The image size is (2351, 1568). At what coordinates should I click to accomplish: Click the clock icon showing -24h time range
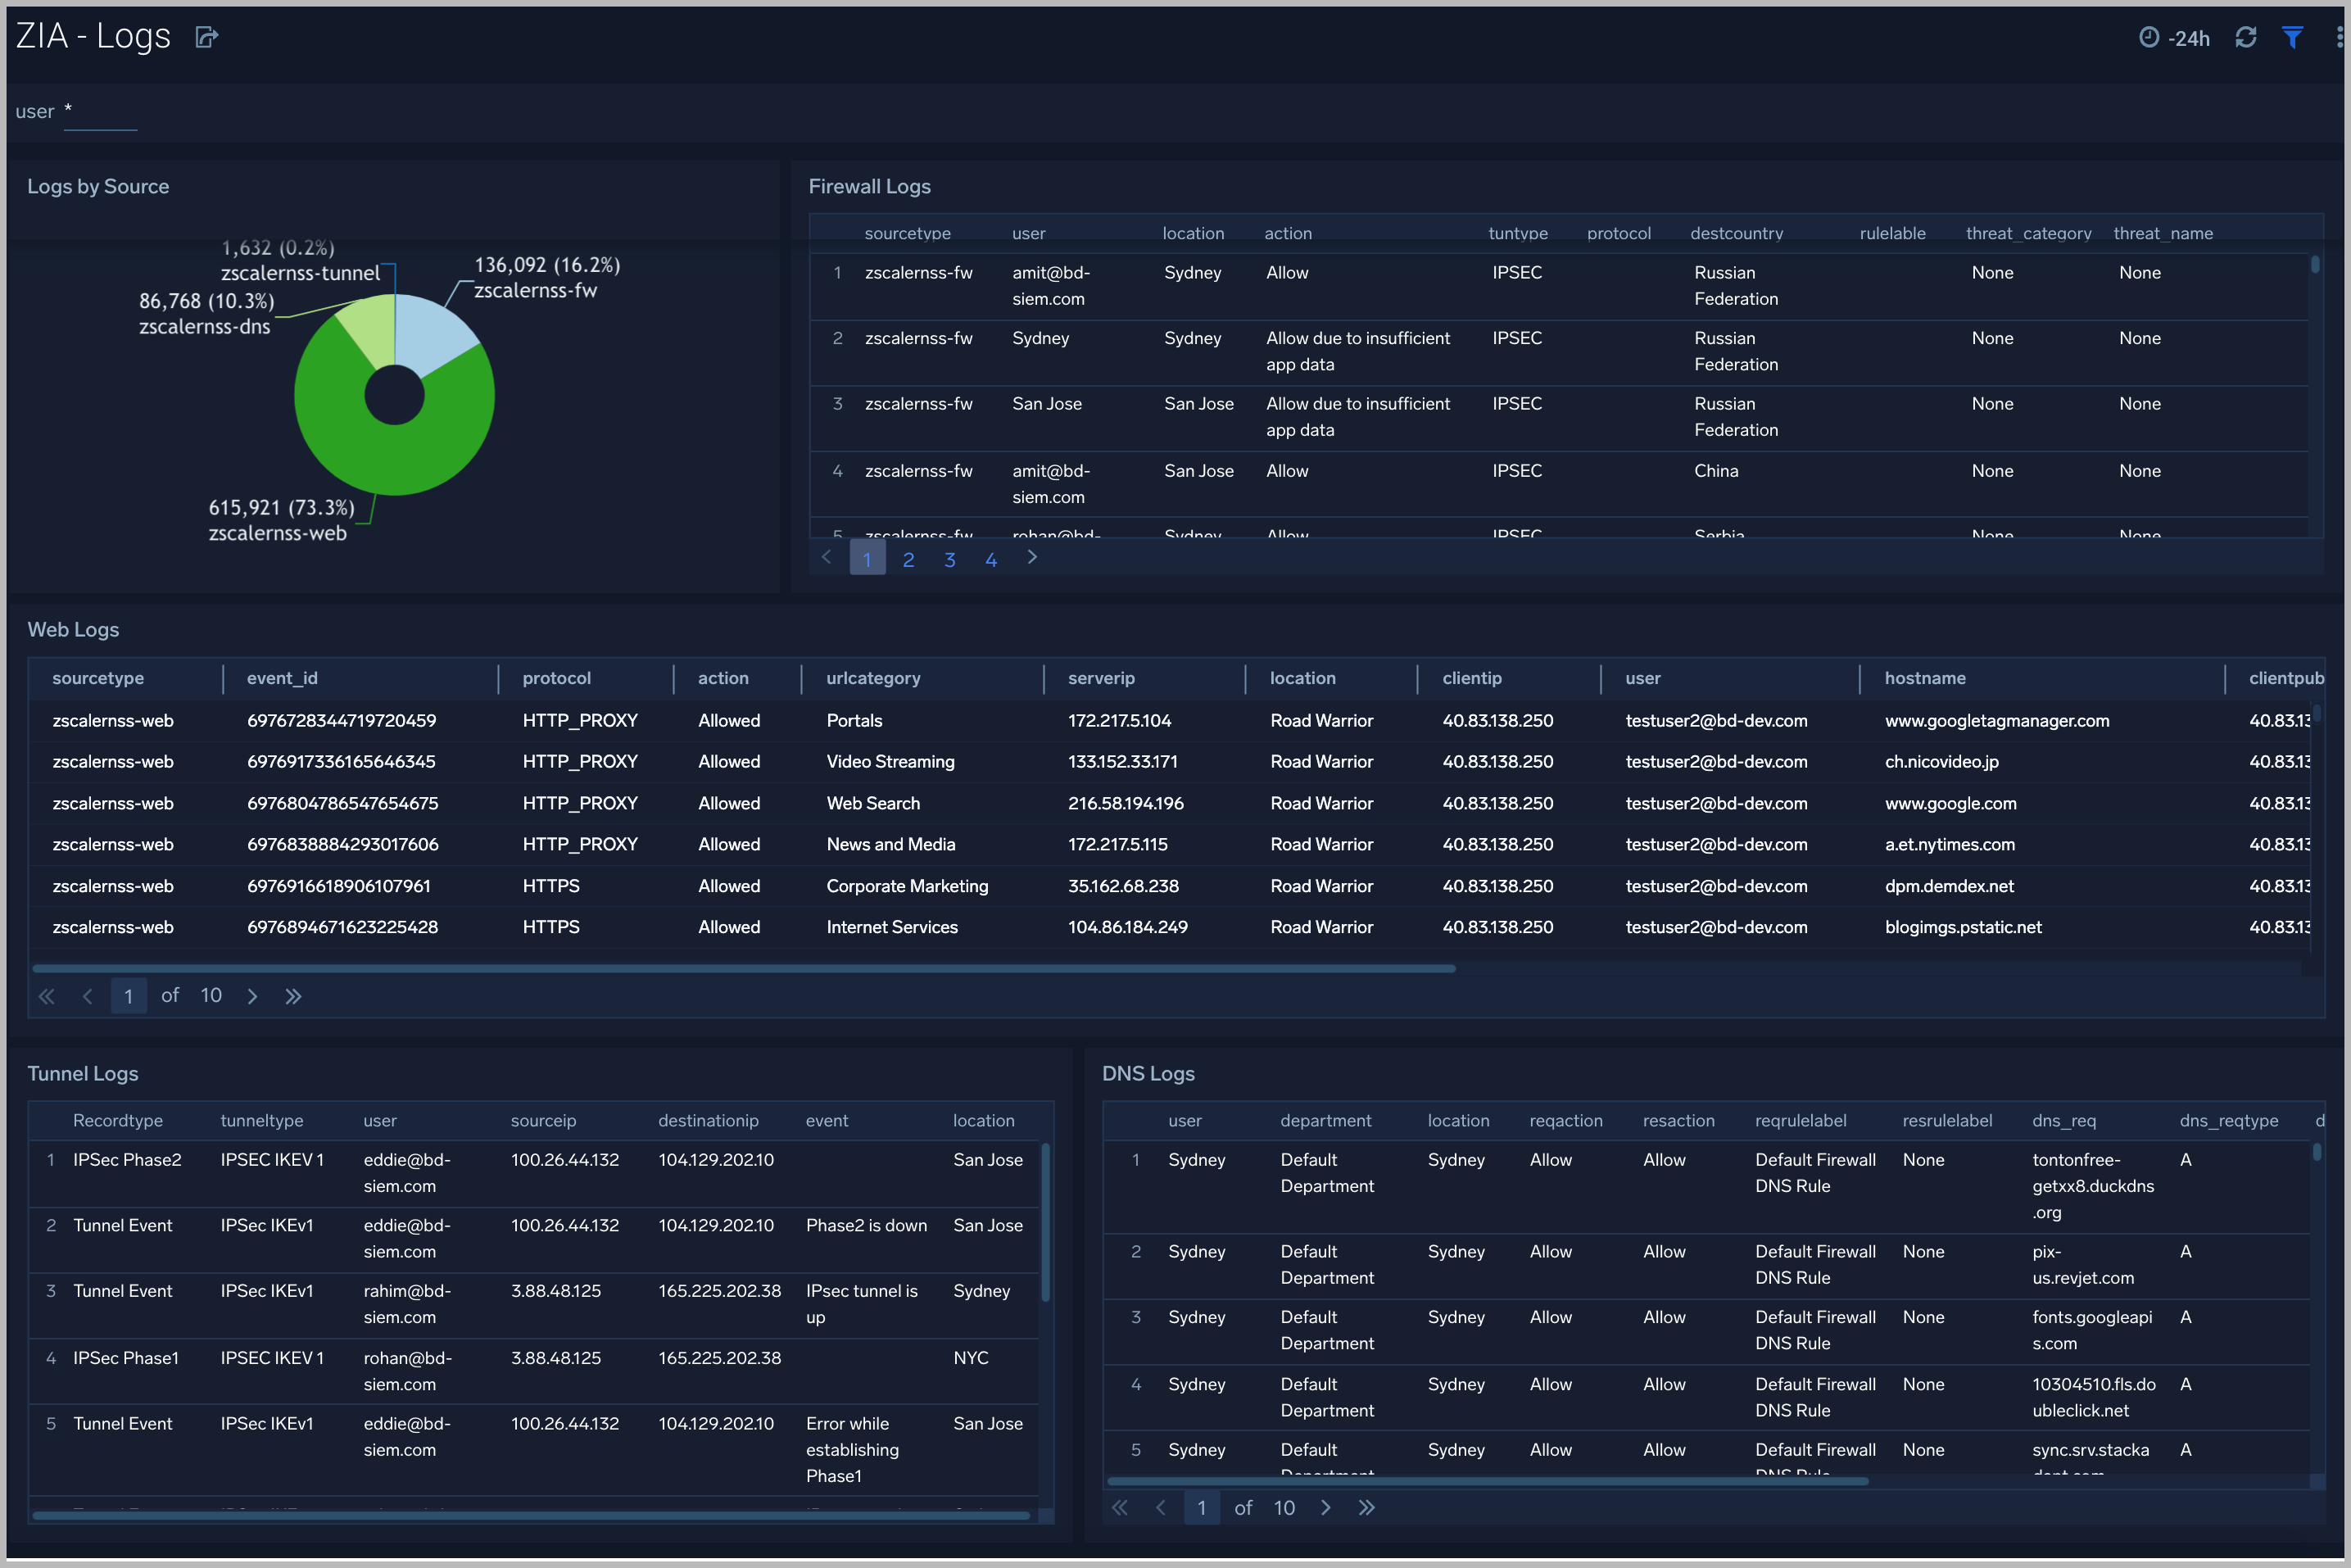click(x=2150, y=37)
